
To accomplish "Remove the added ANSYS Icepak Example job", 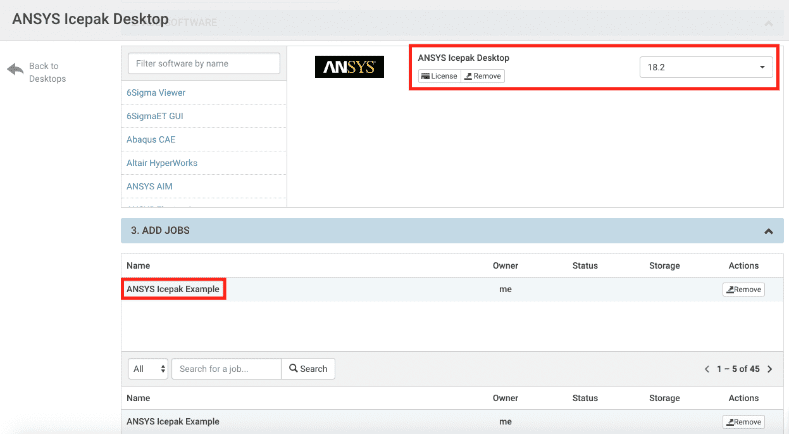I will (x=743, y=290).
